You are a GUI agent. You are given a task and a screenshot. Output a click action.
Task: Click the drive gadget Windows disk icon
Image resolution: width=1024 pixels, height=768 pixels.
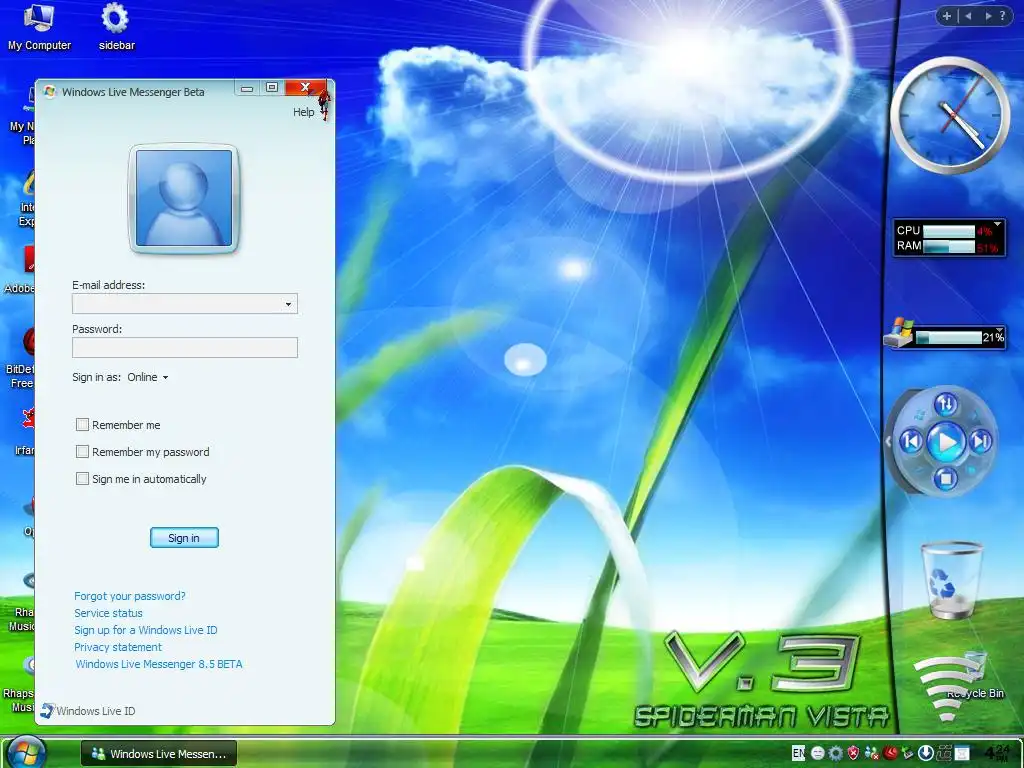pos(899,332)
